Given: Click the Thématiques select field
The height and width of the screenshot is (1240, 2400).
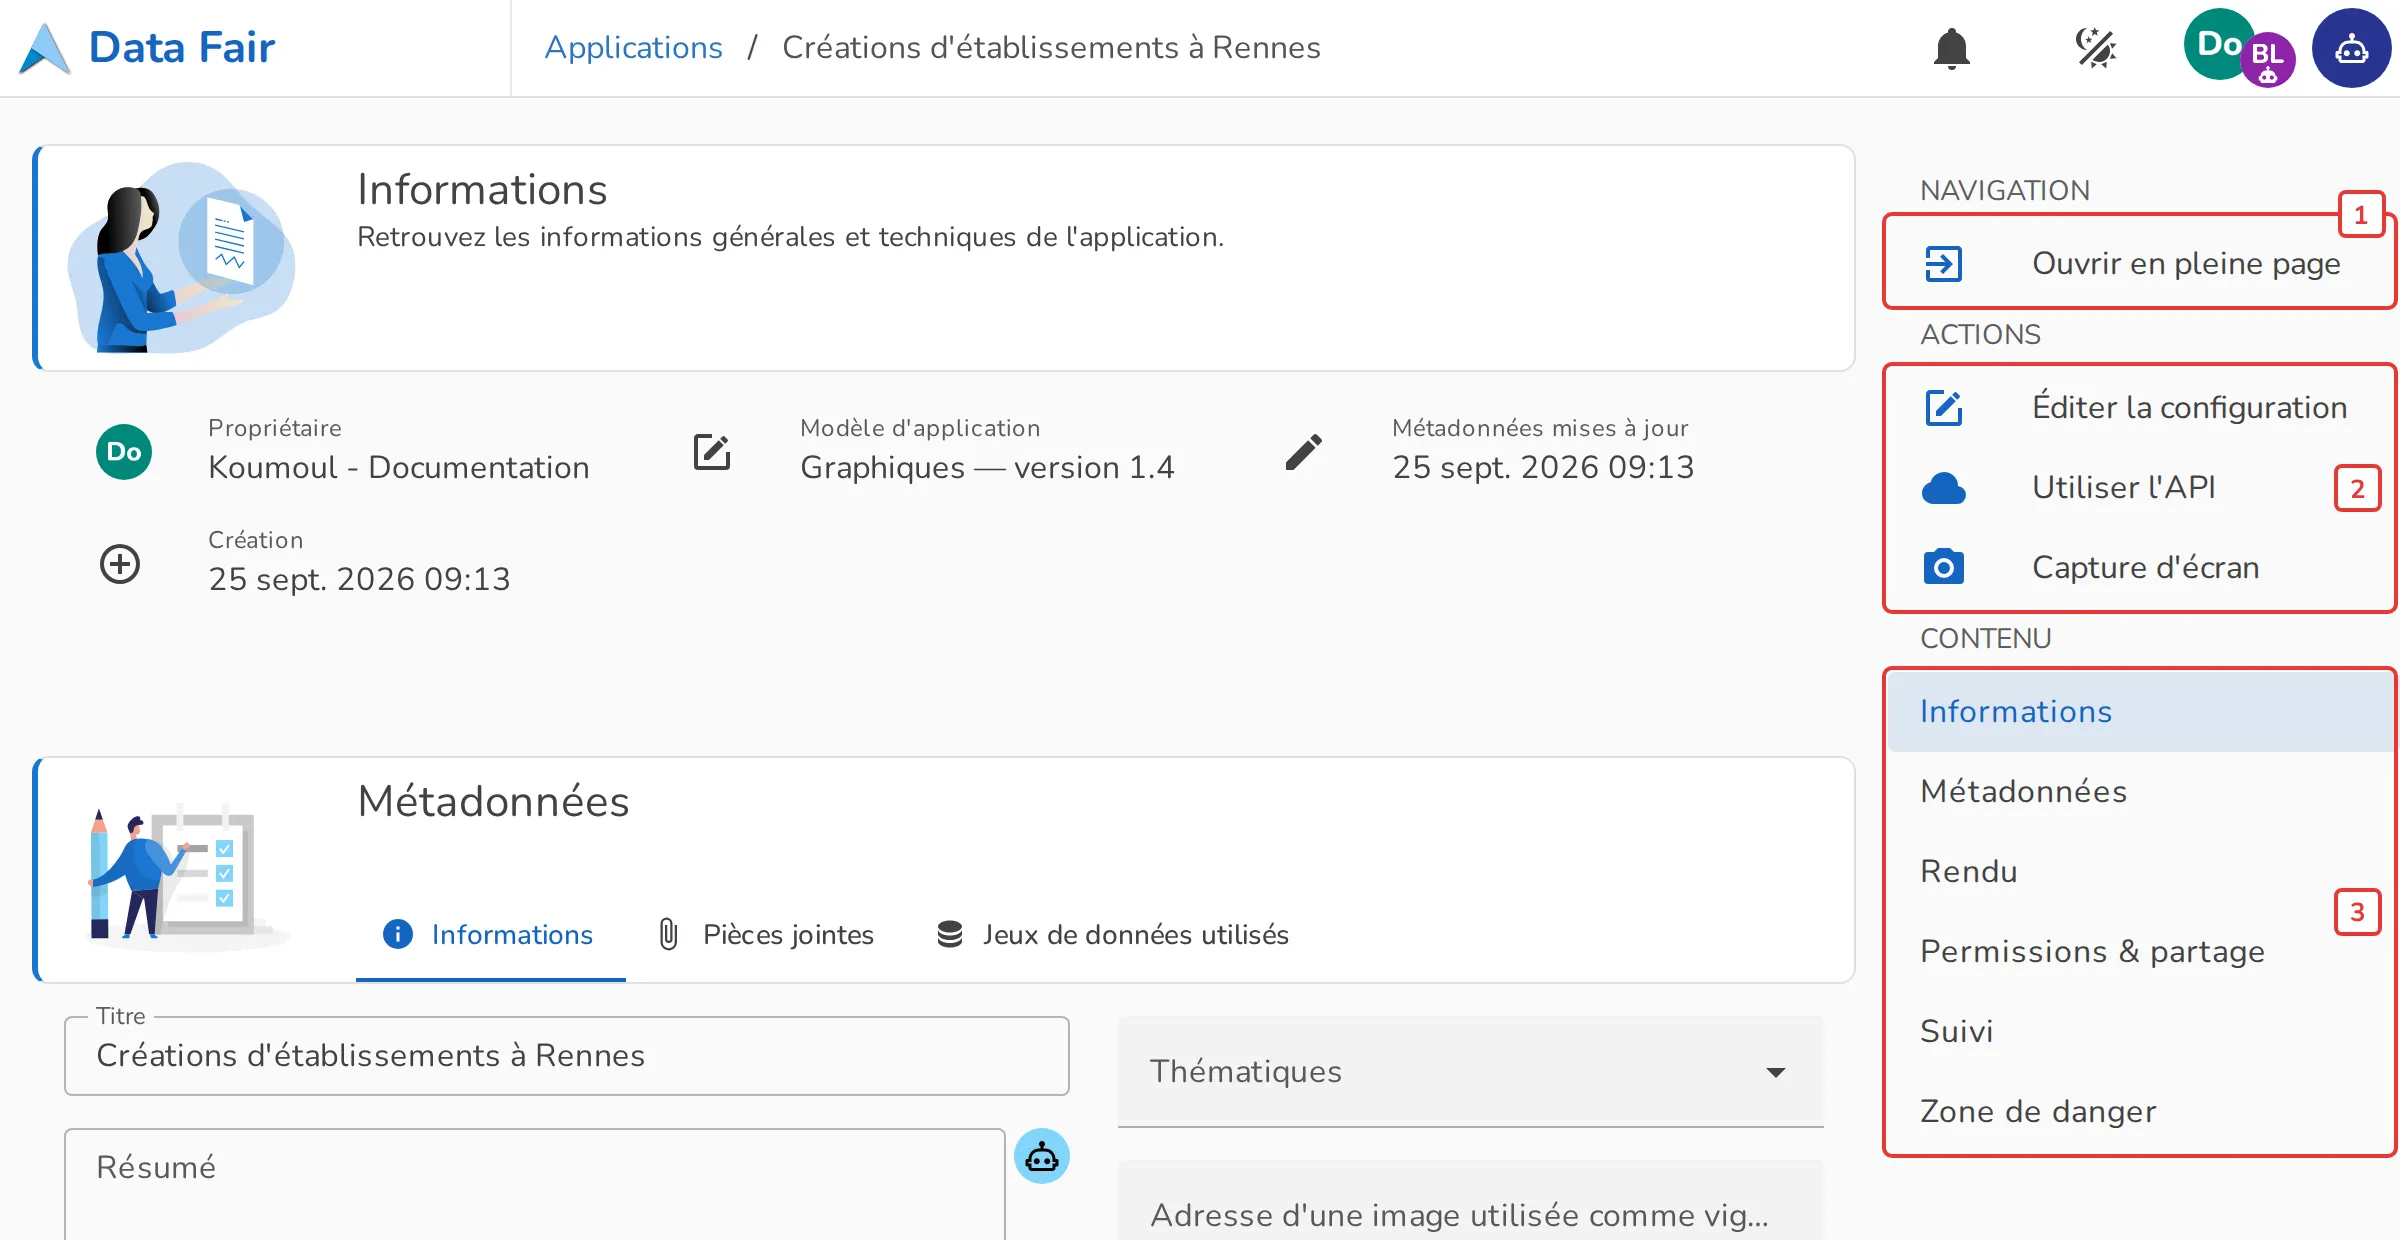Looking at the screenshot, I should click(x=1470, y=1072).
